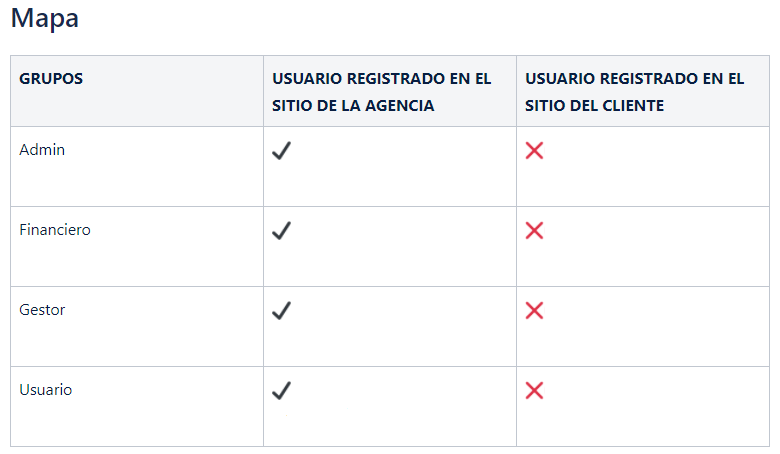Select the Financiero group cell
Viewport: 780px width, 454px height.
[137, 247]
